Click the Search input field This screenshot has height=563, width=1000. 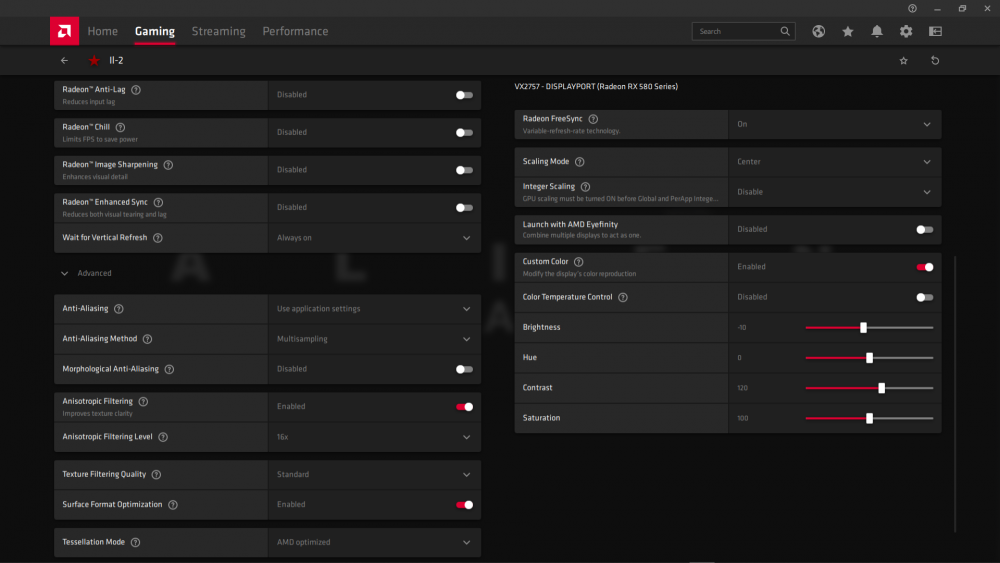click(736, 31)
